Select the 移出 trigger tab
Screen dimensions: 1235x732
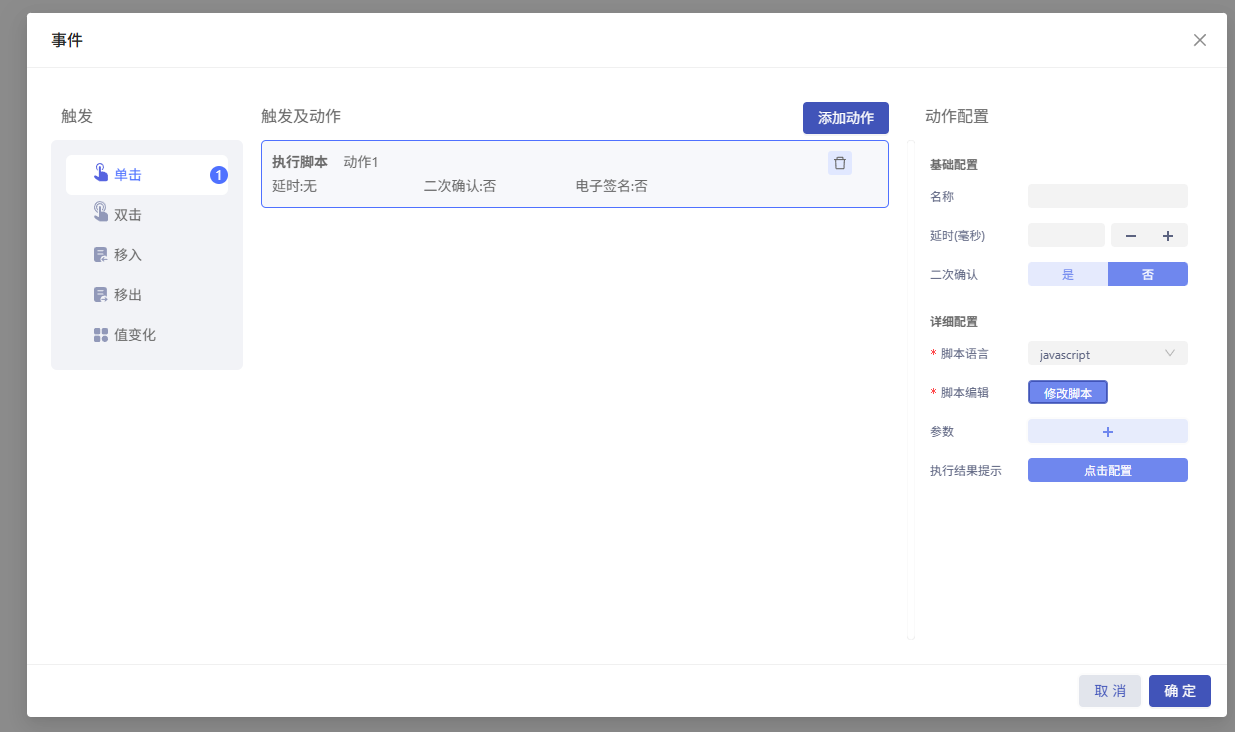147,295
